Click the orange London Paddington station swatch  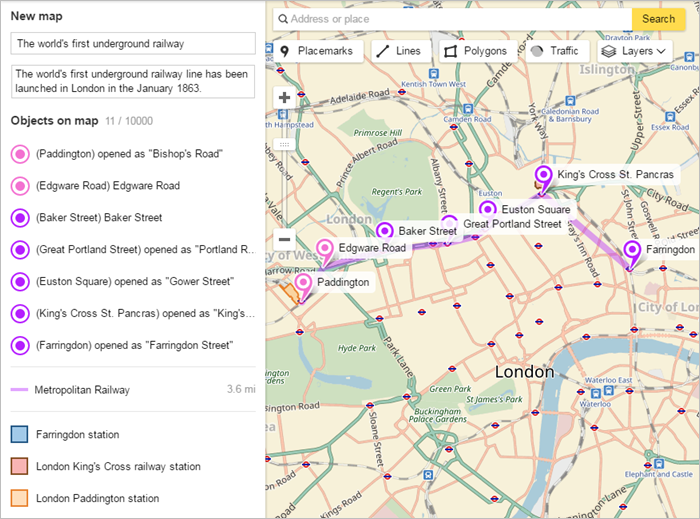[19, 498]
